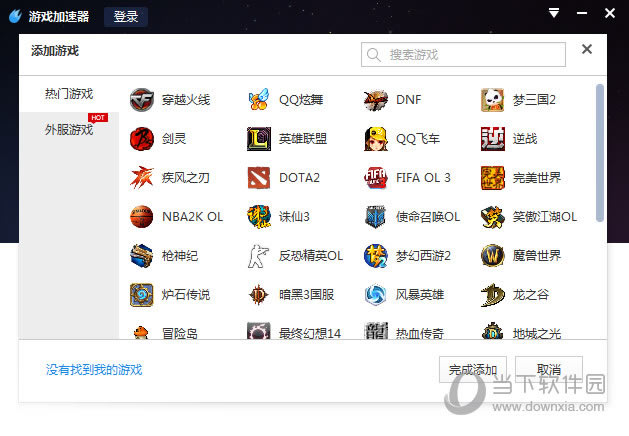
Task: Click the 使命召唤OL text label
Action: tap(428, 217)
